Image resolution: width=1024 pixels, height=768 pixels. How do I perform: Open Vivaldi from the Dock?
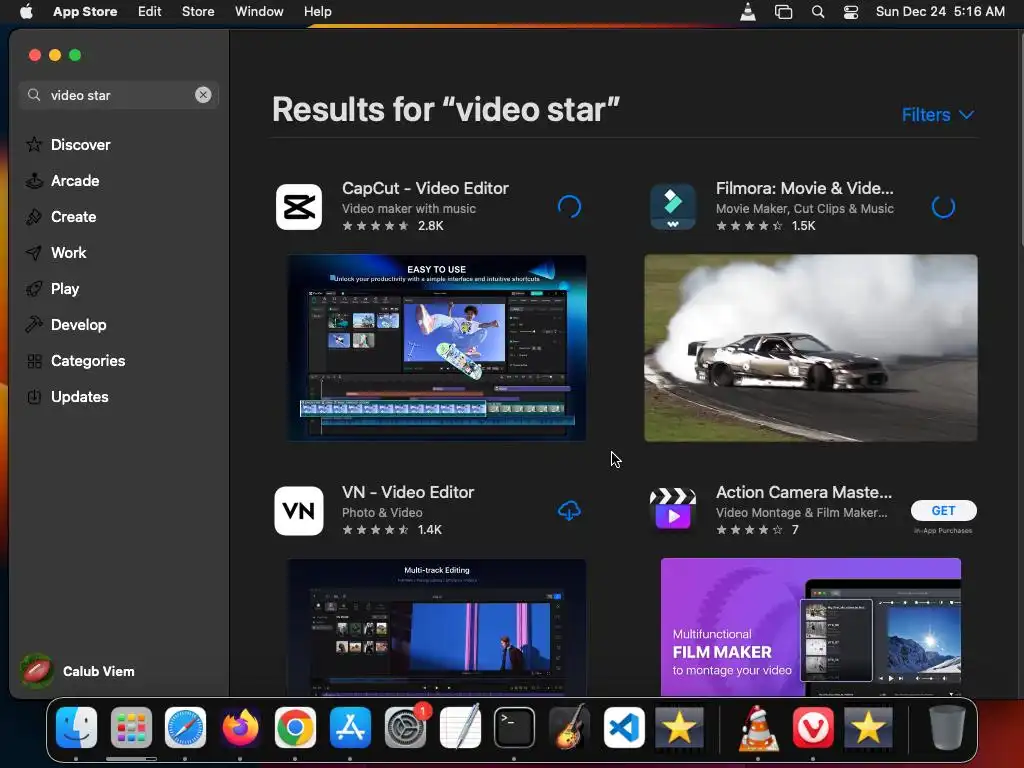[813, 728]
